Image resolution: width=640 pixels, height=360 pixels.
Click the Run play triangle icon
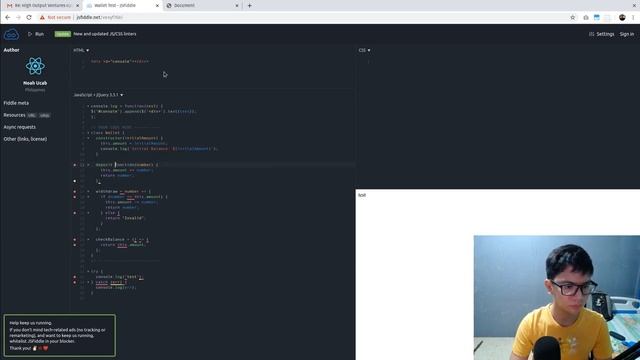pyautogui.click(x=30, y=34)
